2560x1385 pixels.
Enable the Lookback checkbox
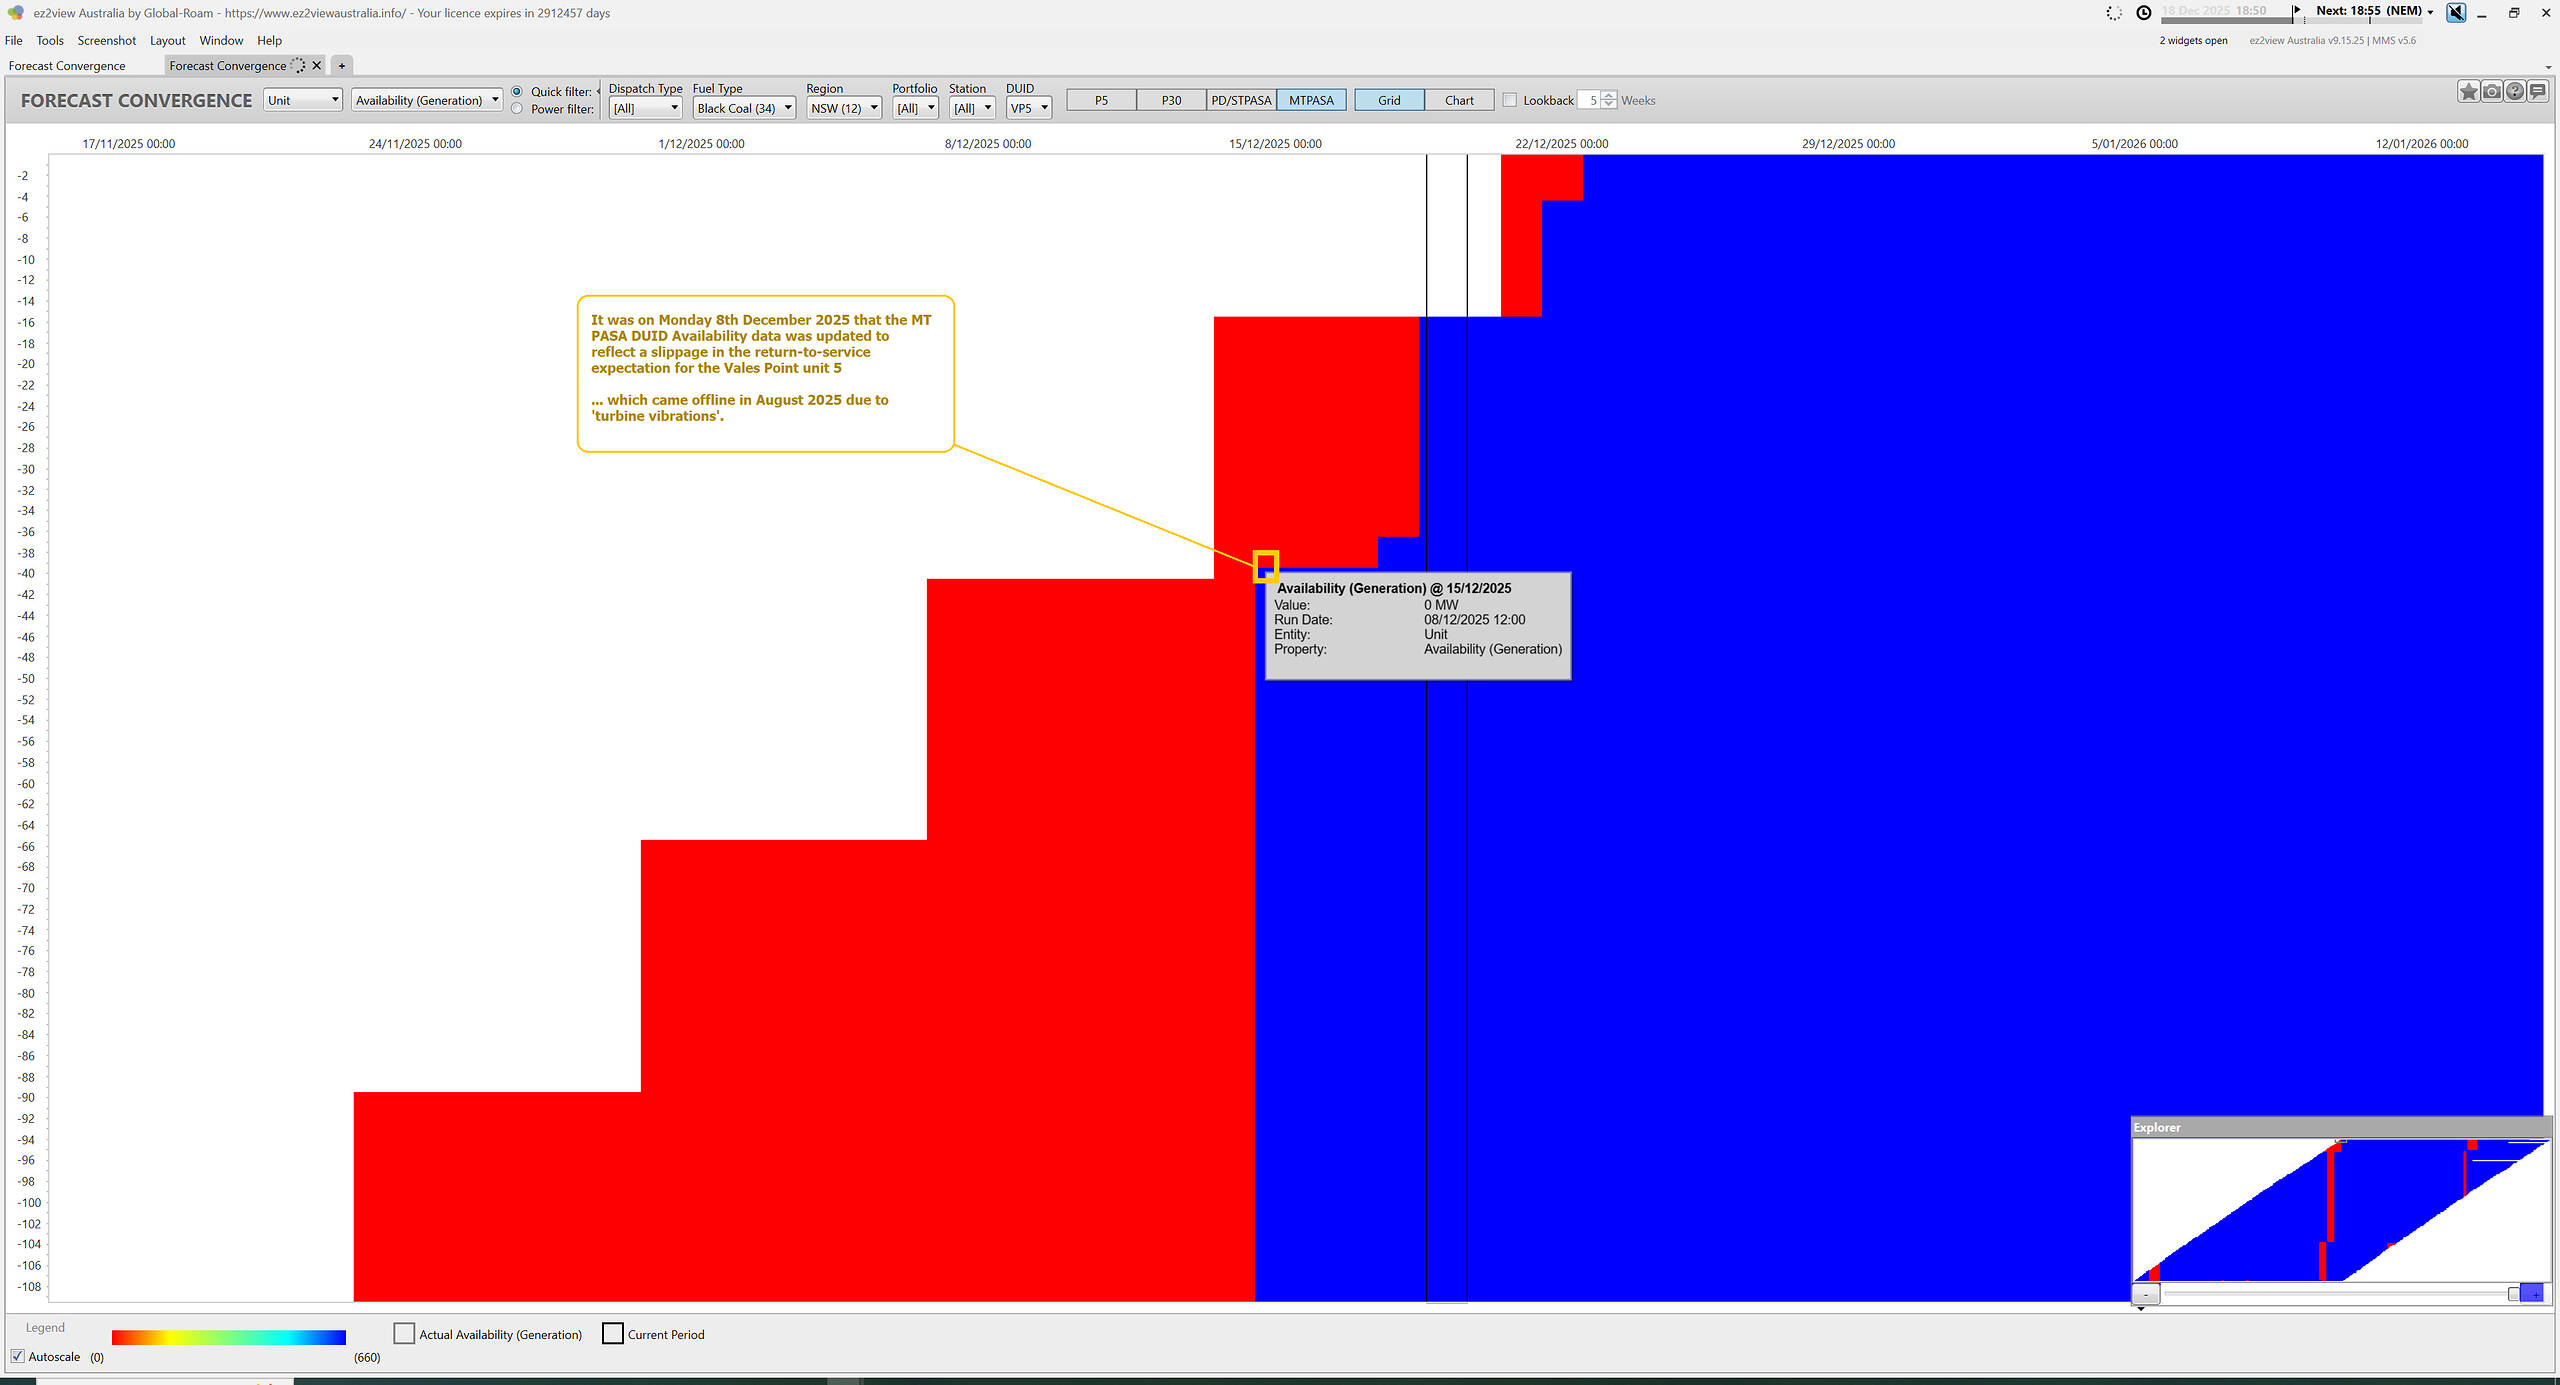[x=1510, y=100]
